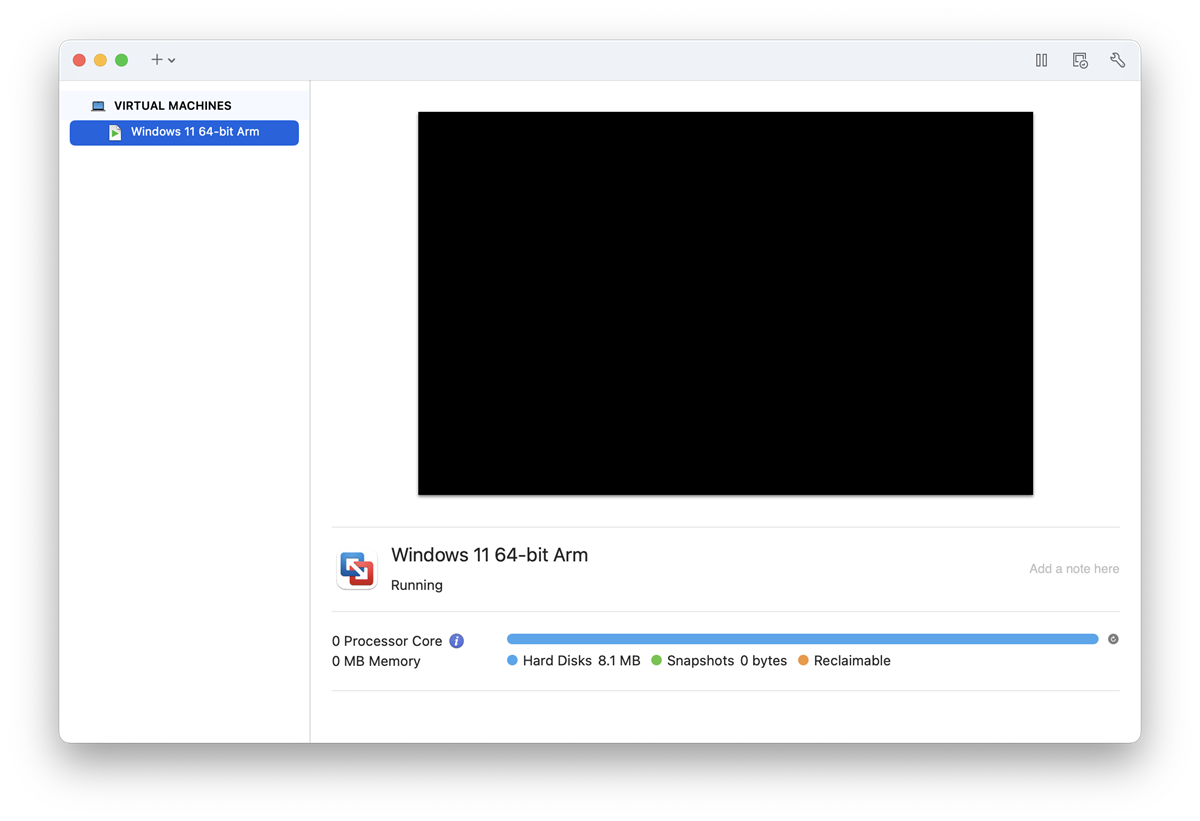Image resolution: width=1200 pixels, height=821 pixels.
Task: Click the Virtual Machines sidebar header
Action: click(x=172, y=105)
